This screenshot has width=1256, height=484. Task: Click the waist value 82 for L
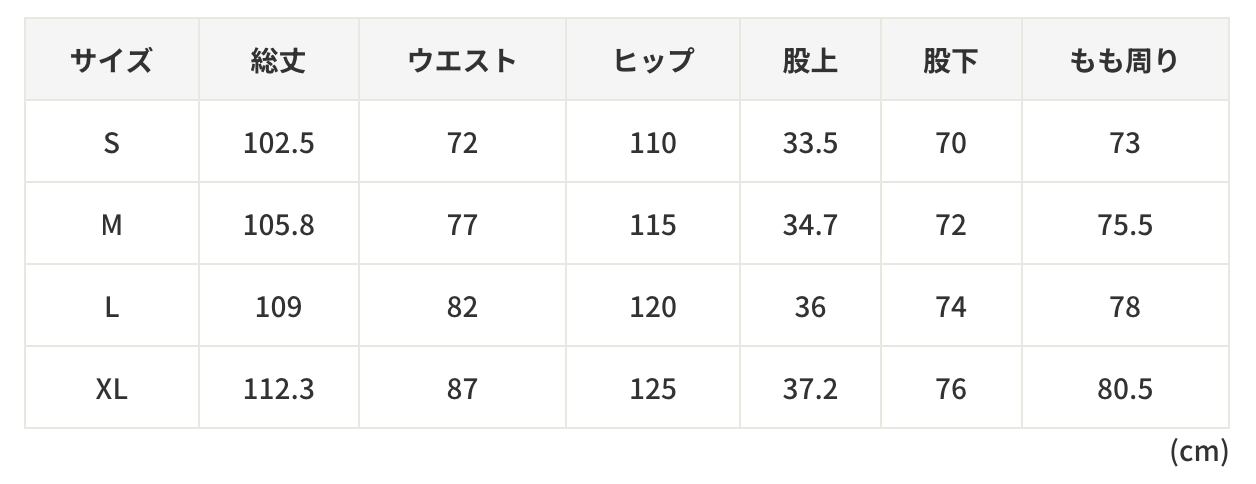[x=462, y=307]
